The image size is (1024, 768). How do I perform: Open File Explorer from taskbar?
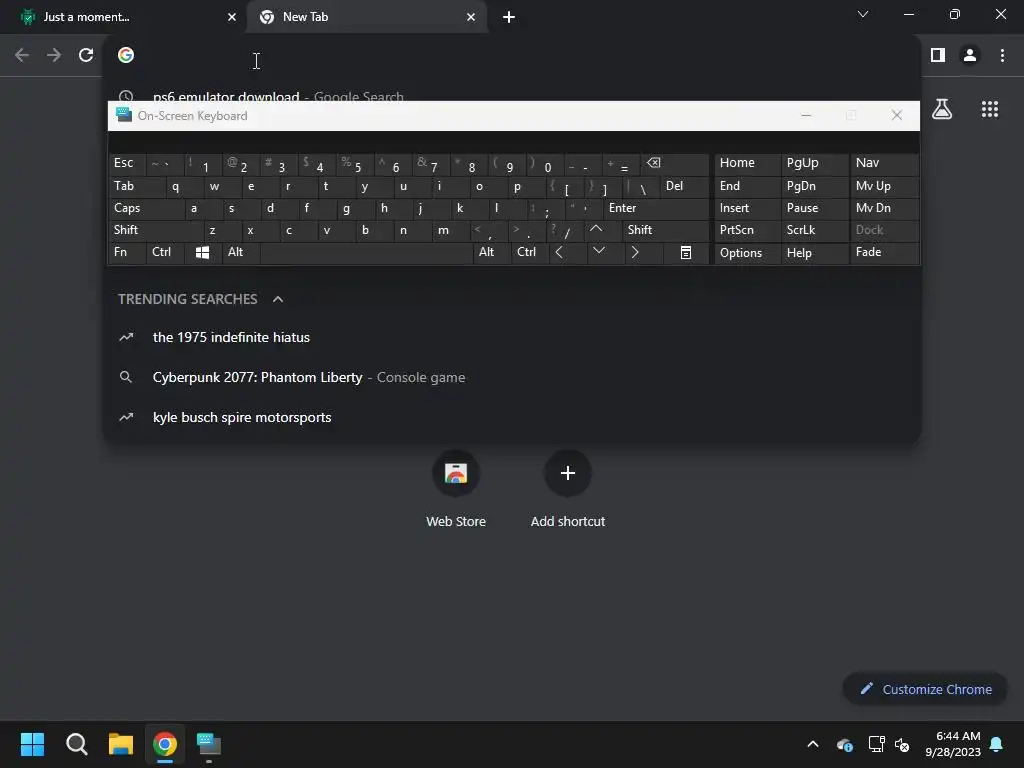121,744
